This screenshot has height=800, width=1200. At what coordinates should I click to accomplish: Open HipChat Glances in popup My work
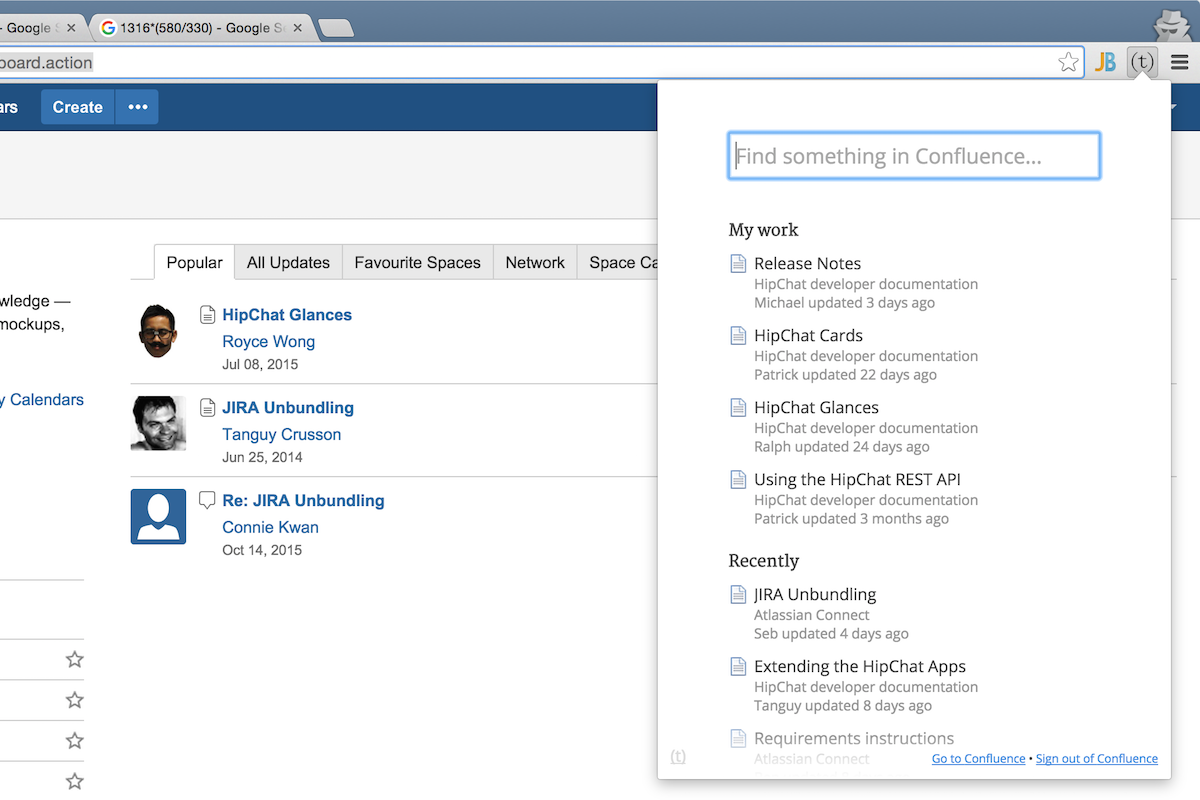[x=816, y=408]
